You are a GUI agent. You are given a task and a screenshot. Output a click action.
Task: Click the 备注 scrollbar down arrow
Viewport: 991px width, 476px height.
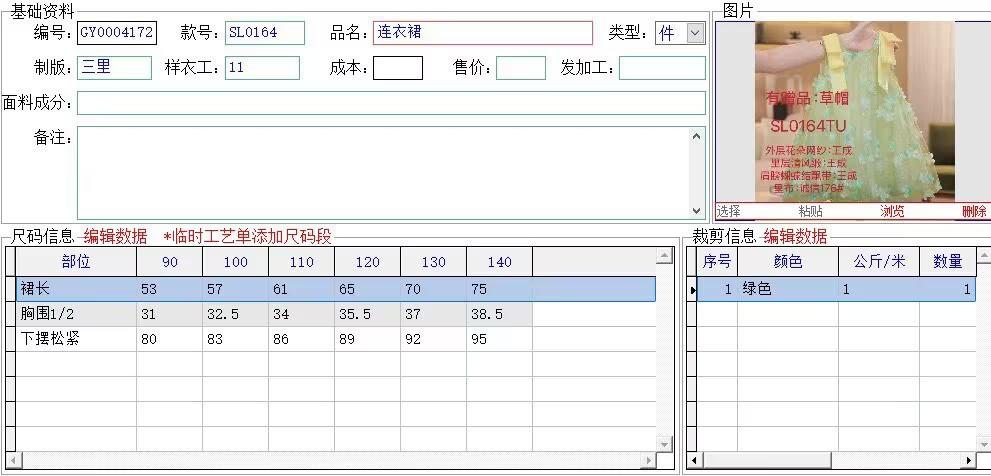(696, 211)
